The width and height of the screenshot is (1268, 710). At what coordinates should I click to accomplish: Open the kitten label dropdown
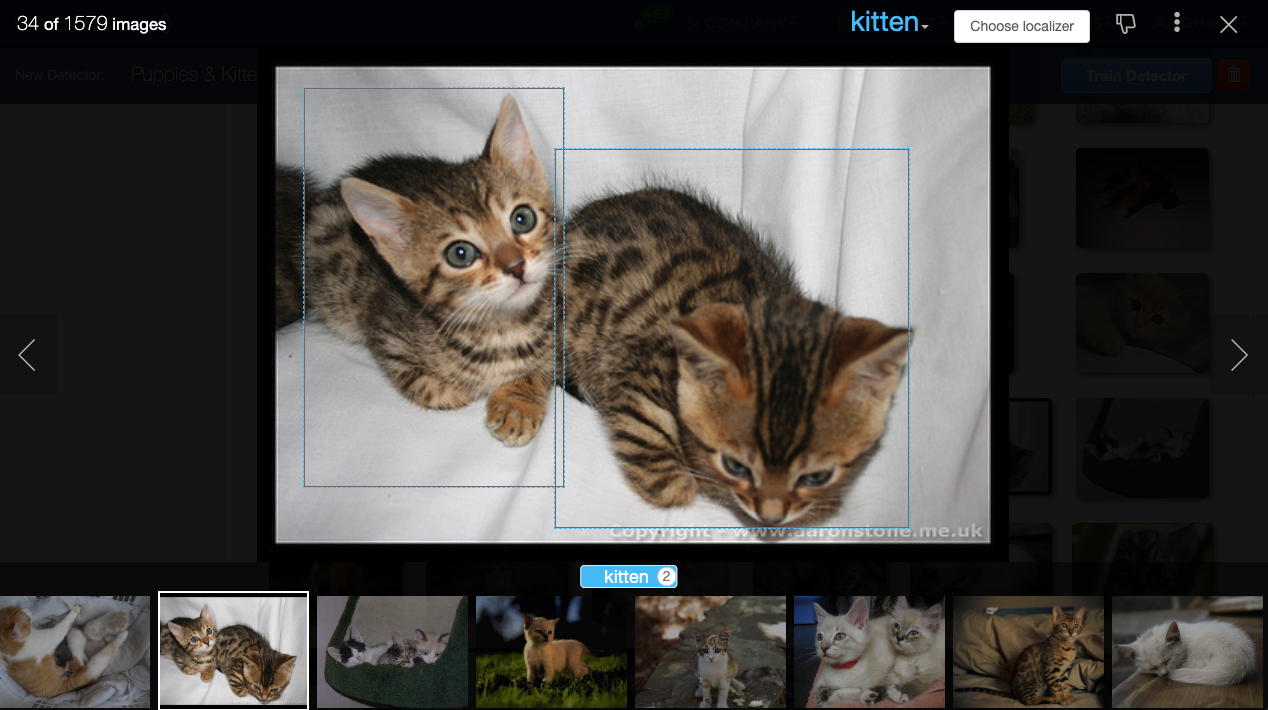(x=890, y=23)
